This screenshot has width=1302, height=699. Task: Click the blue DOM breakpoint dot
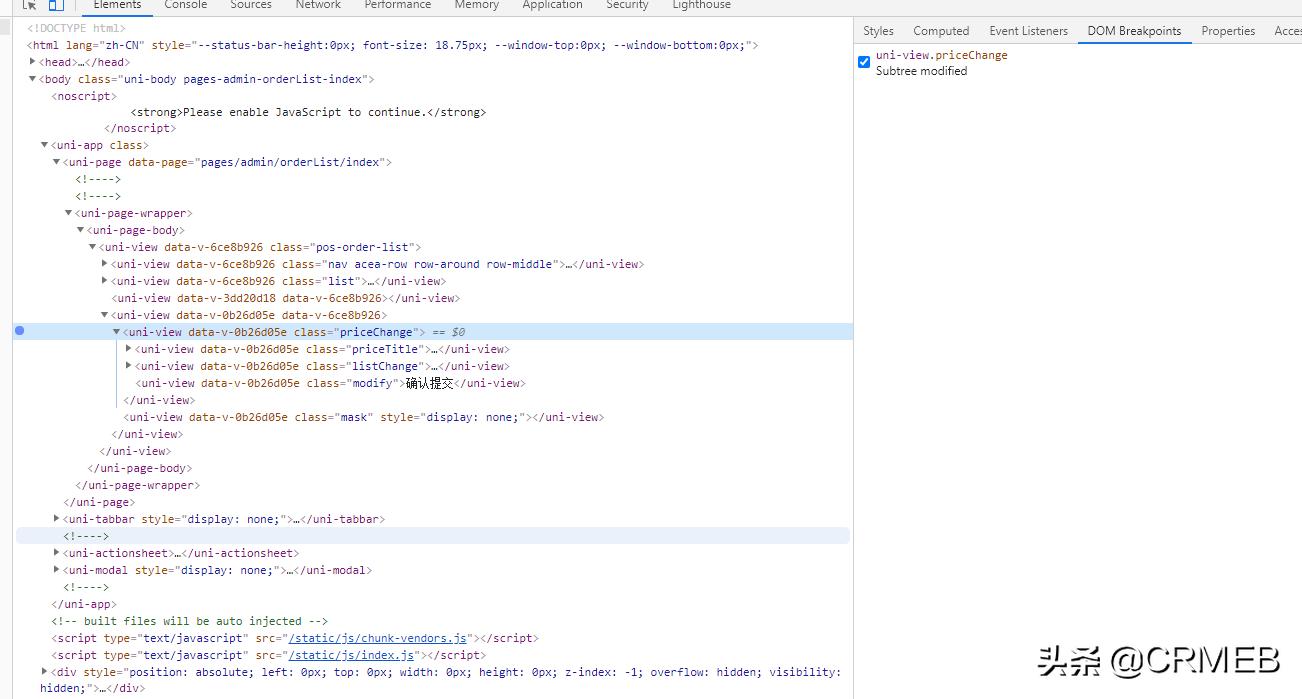pos(19,331)
